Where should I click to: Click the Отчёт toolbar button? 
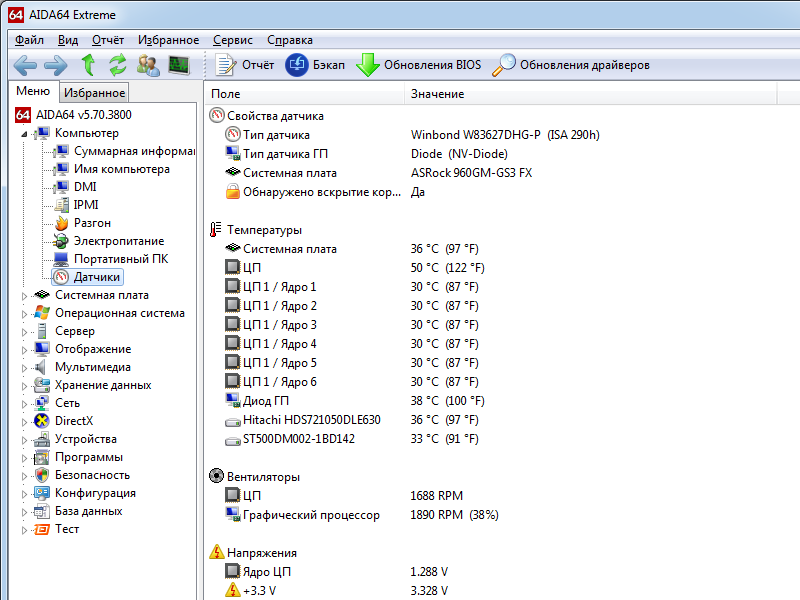pos(245,65)
